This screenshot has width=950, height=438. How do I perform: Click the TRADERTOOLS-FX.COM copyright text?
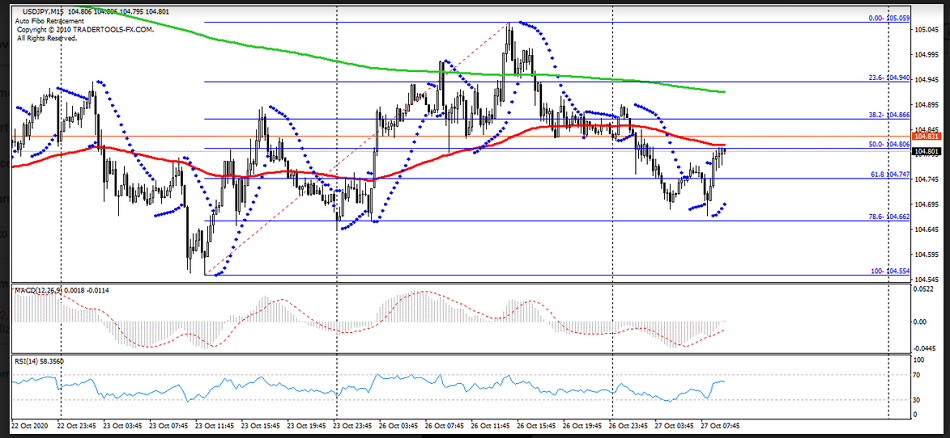(85, 30)
